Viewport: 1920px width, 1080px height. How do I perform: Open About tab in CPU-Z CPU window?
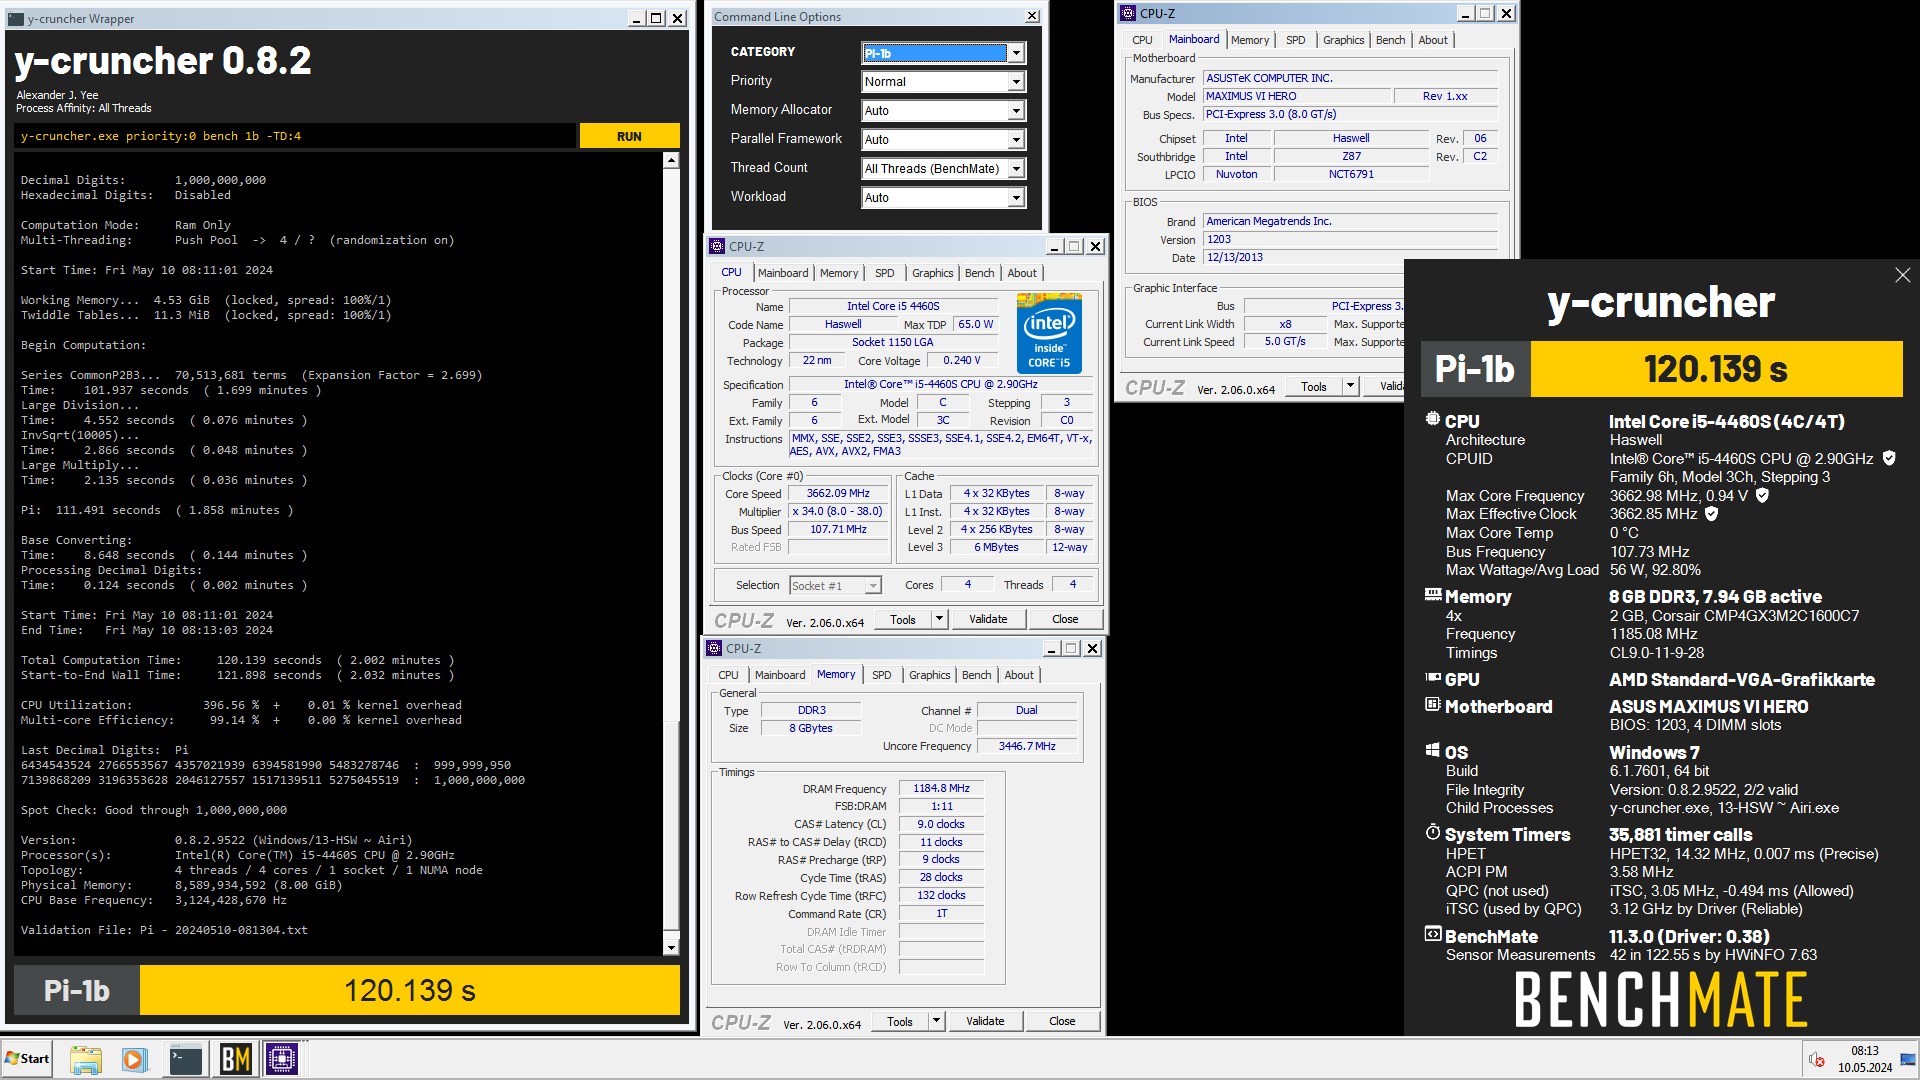(x=1022, y=273)
